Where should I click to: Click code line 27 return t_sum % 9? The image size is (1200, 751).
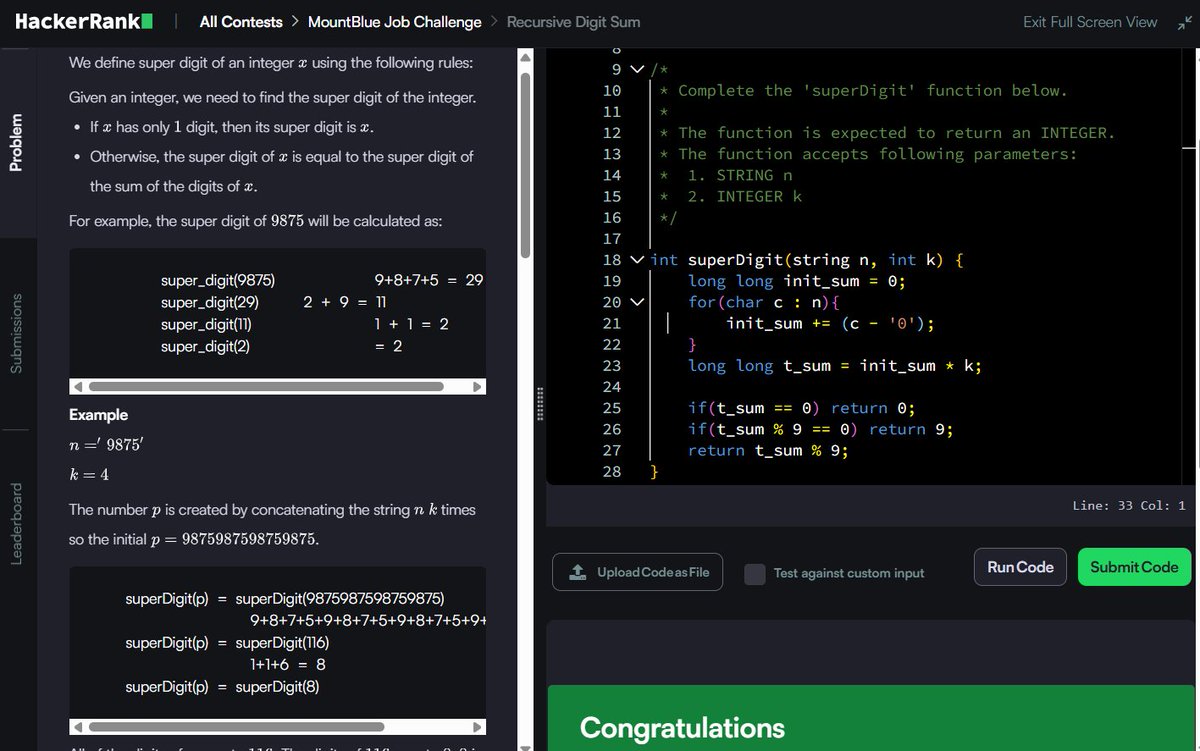point(768,450)
